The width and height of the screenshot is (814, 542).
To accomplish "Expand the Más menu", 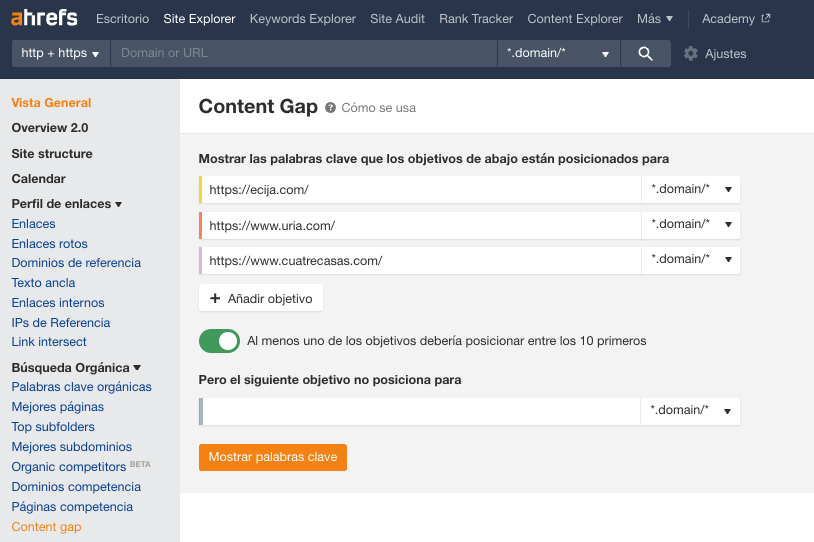I will [655, 19].
